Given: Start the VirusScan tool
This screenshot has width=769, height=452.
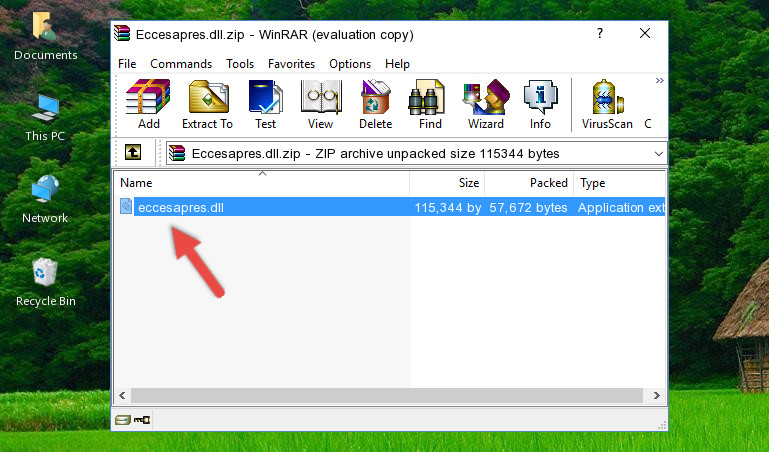Looking at the screenshot, I should point(607,104).
